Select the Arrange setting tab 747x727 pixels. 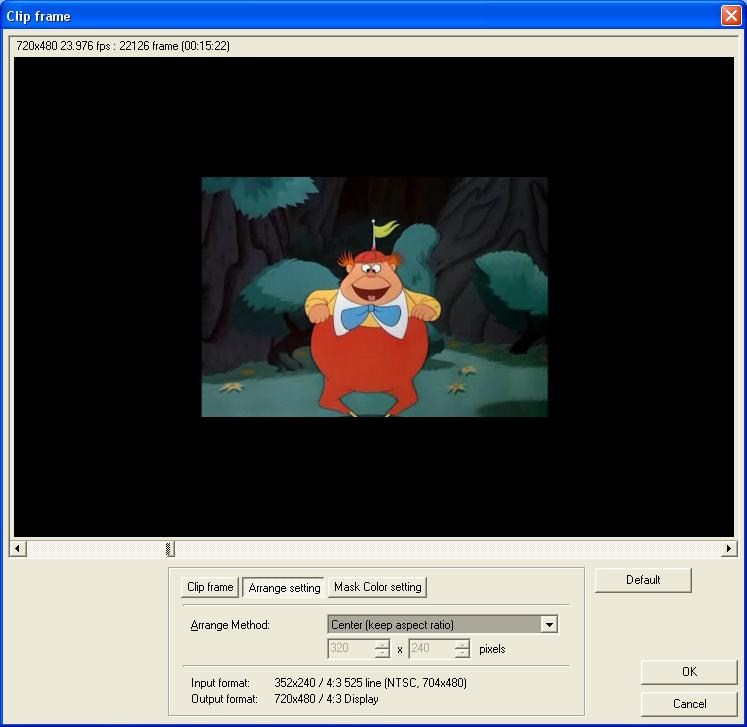(284, 587)
